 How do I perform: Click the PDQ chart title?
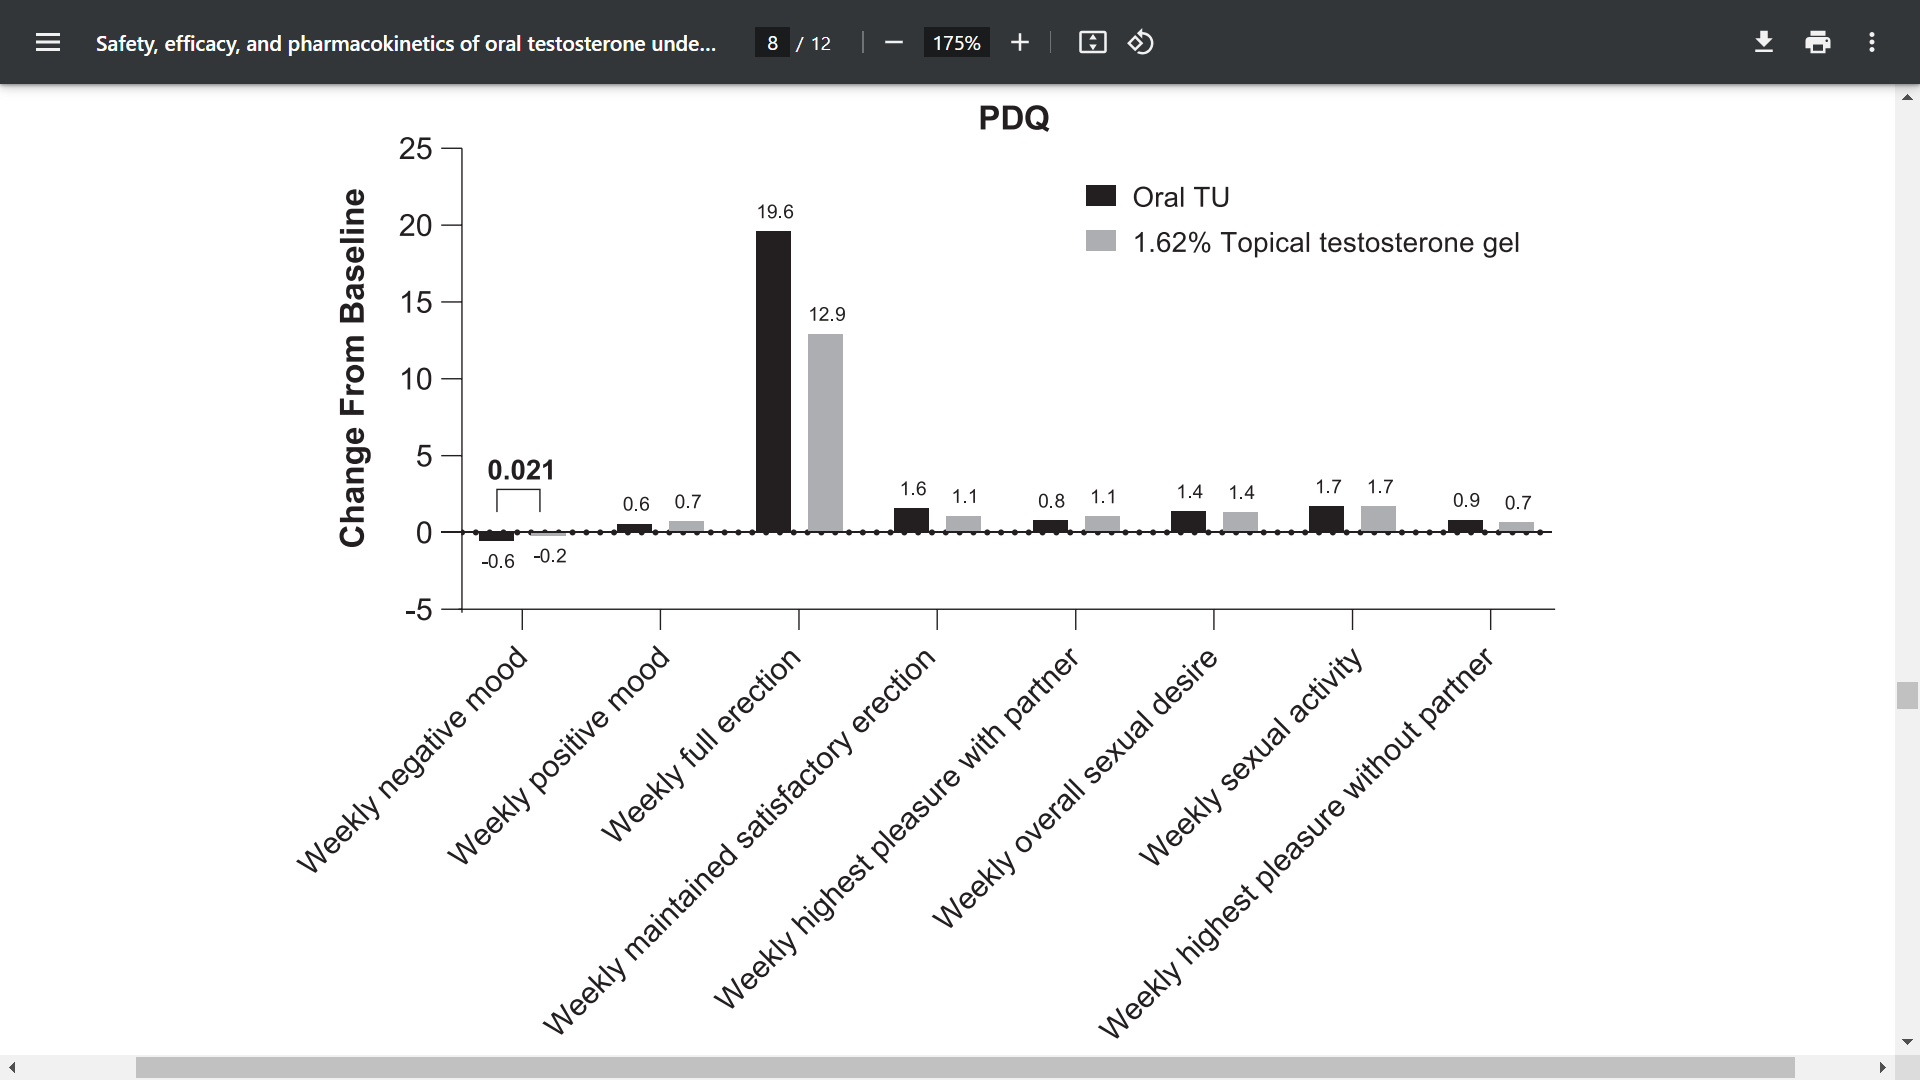click(1014, 118)
